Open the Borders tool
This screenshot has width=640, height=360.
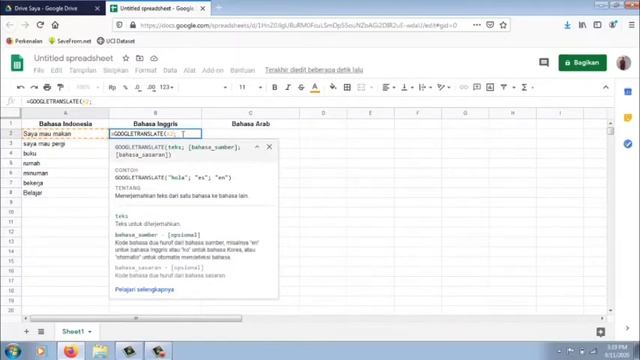347,87
